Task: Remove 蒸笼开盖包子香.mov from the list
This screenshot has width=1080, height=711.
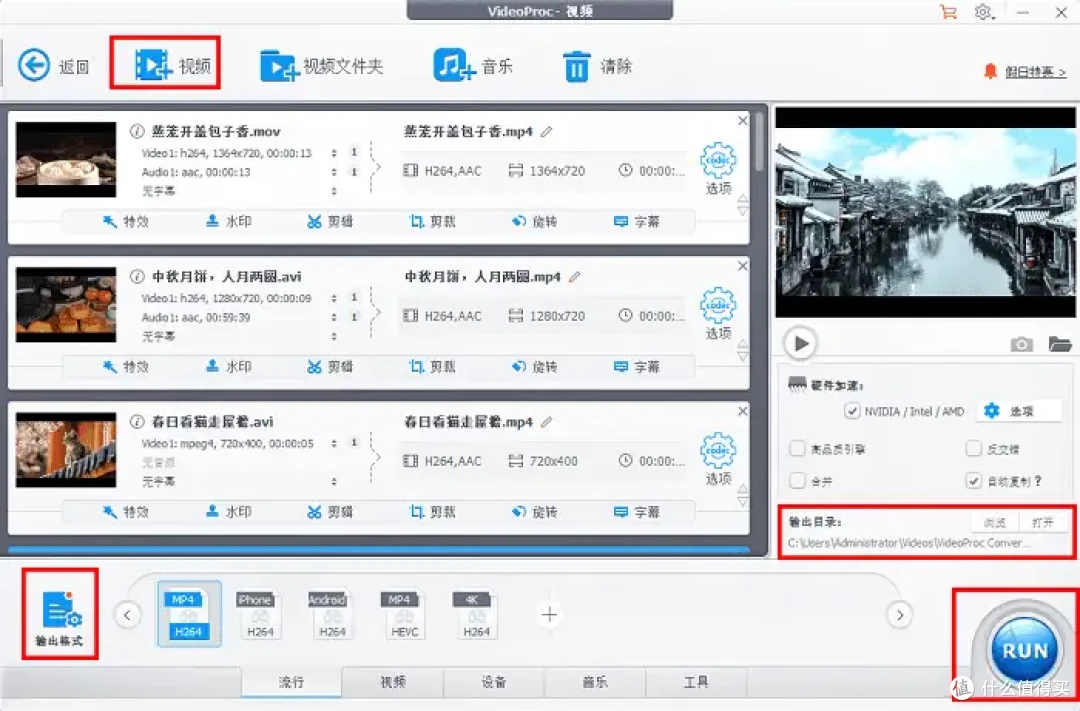Action: point(742,121)
